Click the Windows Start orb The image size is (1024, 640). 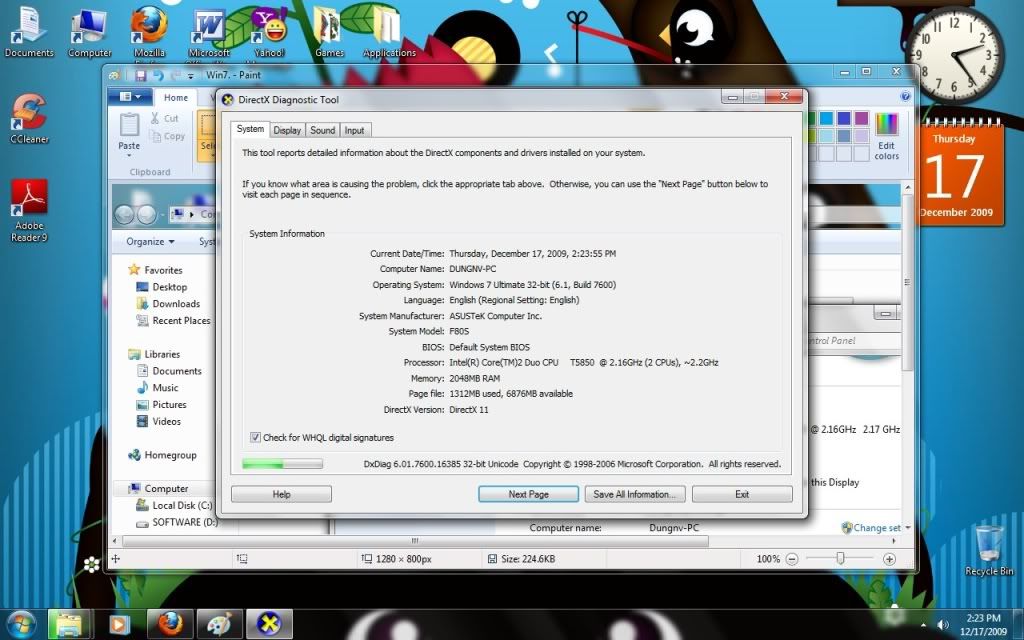pyautogui.click(x=22, y=624)
